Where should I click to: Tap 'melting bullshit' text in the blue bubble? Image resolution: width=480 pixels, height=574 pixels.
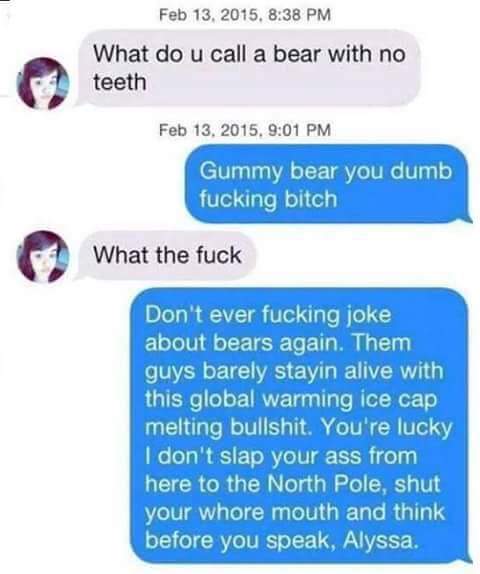point(227,427)
